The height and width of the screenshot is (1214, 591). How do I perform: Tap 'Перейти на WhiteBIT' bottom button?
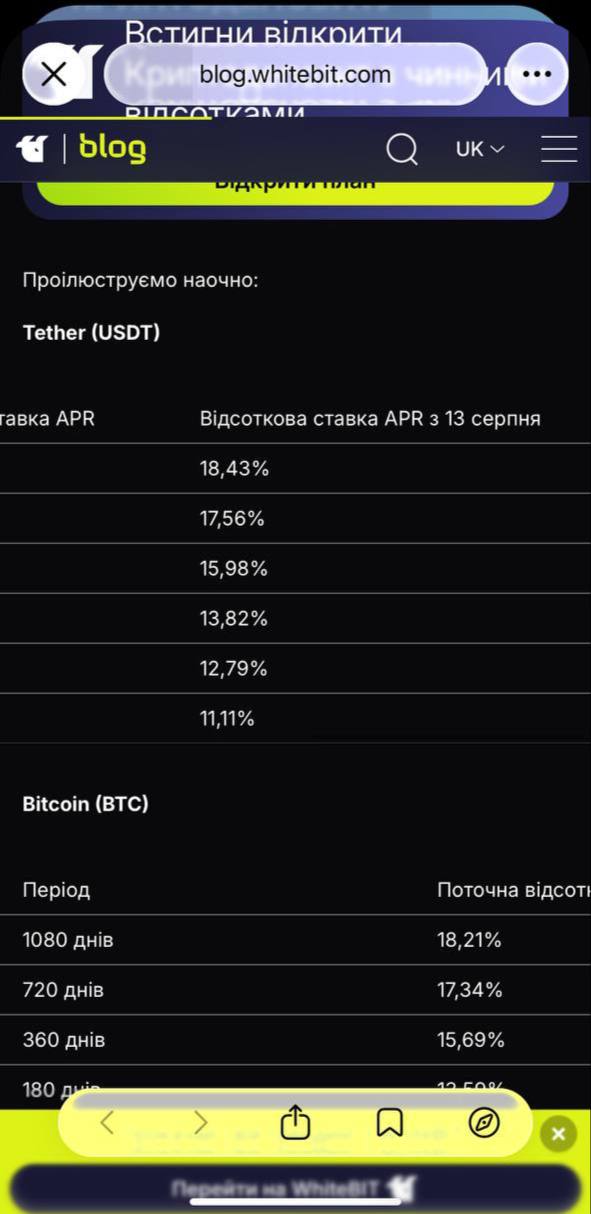point(295,1189)
